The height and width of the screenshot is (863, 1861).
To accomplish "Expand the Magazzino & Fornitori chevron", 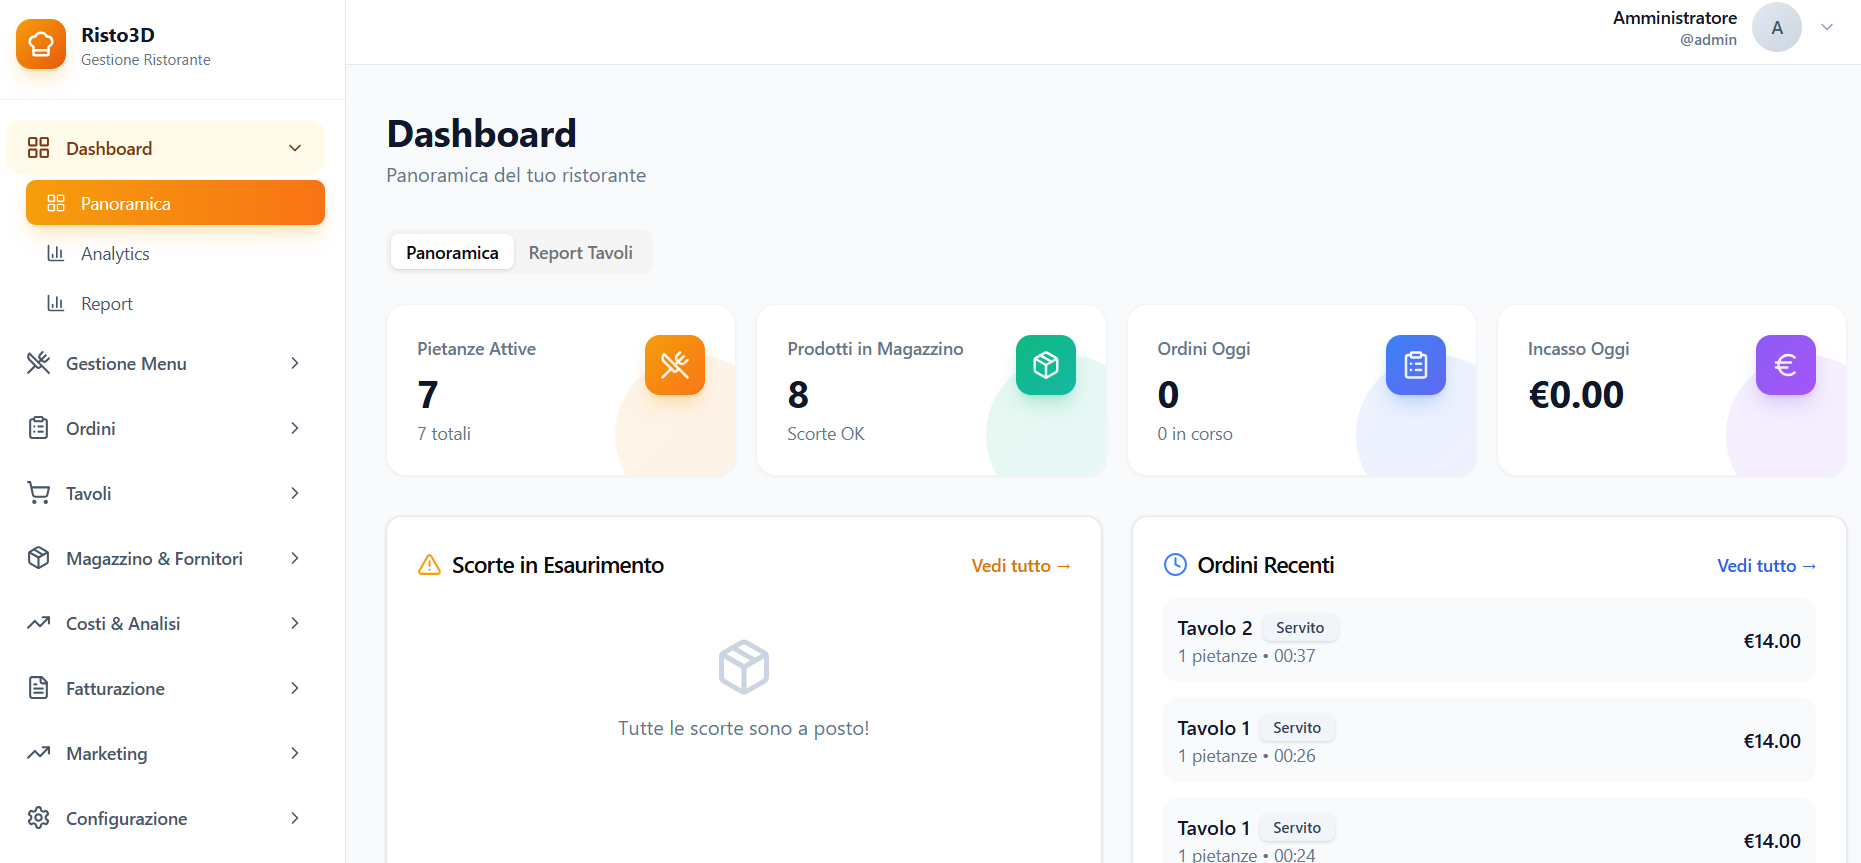I will [x=295, y=558].
